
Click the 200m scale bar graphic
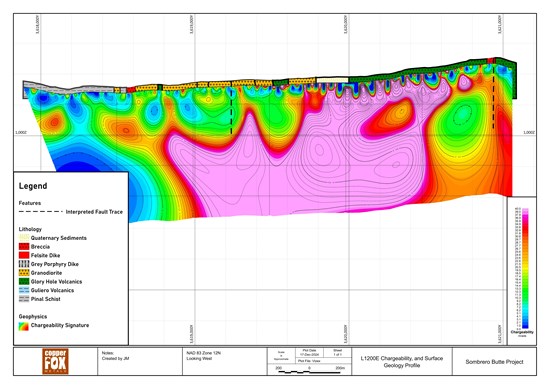point(309,372)
